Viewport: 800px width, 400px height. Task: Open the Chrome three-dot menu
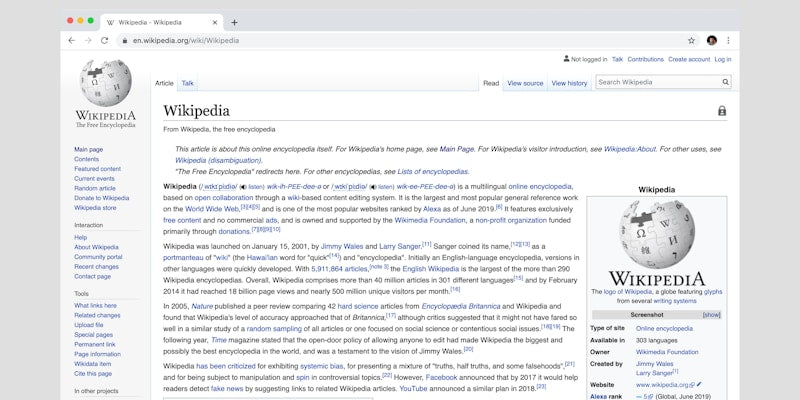pyautogui.click(x=728, y=40)
